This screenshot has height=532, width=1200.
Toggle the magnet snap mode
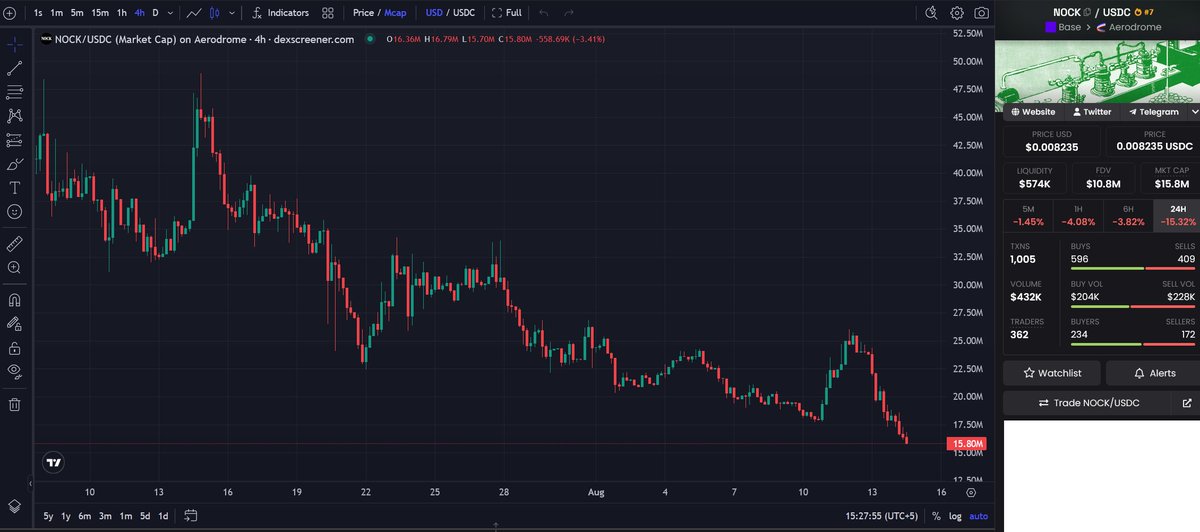[15, 299]
